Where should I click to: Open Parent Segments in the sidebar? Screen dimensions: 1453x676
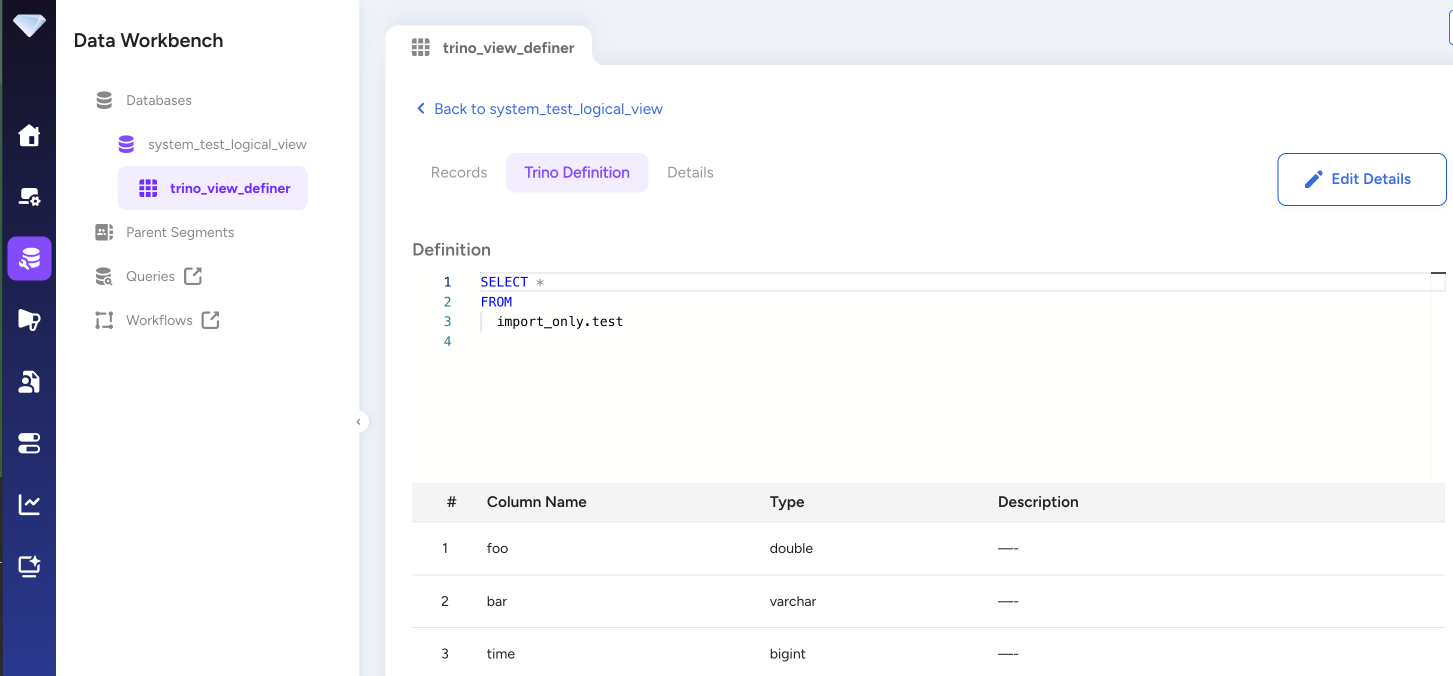point(179,232)
